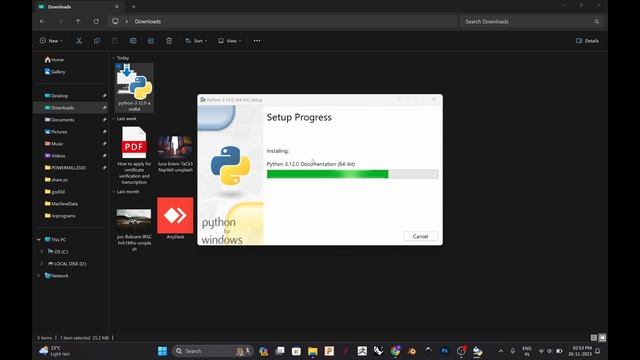Viewport: 640px width, 360px height.
Task: Open the Sort dropdown menu
Action: [196, 41]
